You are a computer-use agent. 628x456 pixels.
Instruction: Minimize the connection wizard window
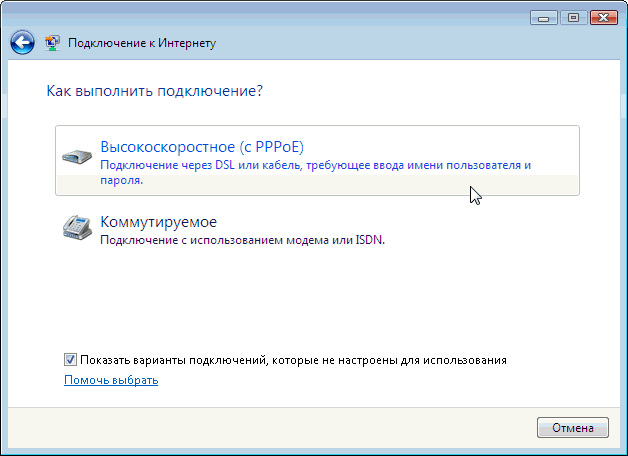(x=543, y=18)
